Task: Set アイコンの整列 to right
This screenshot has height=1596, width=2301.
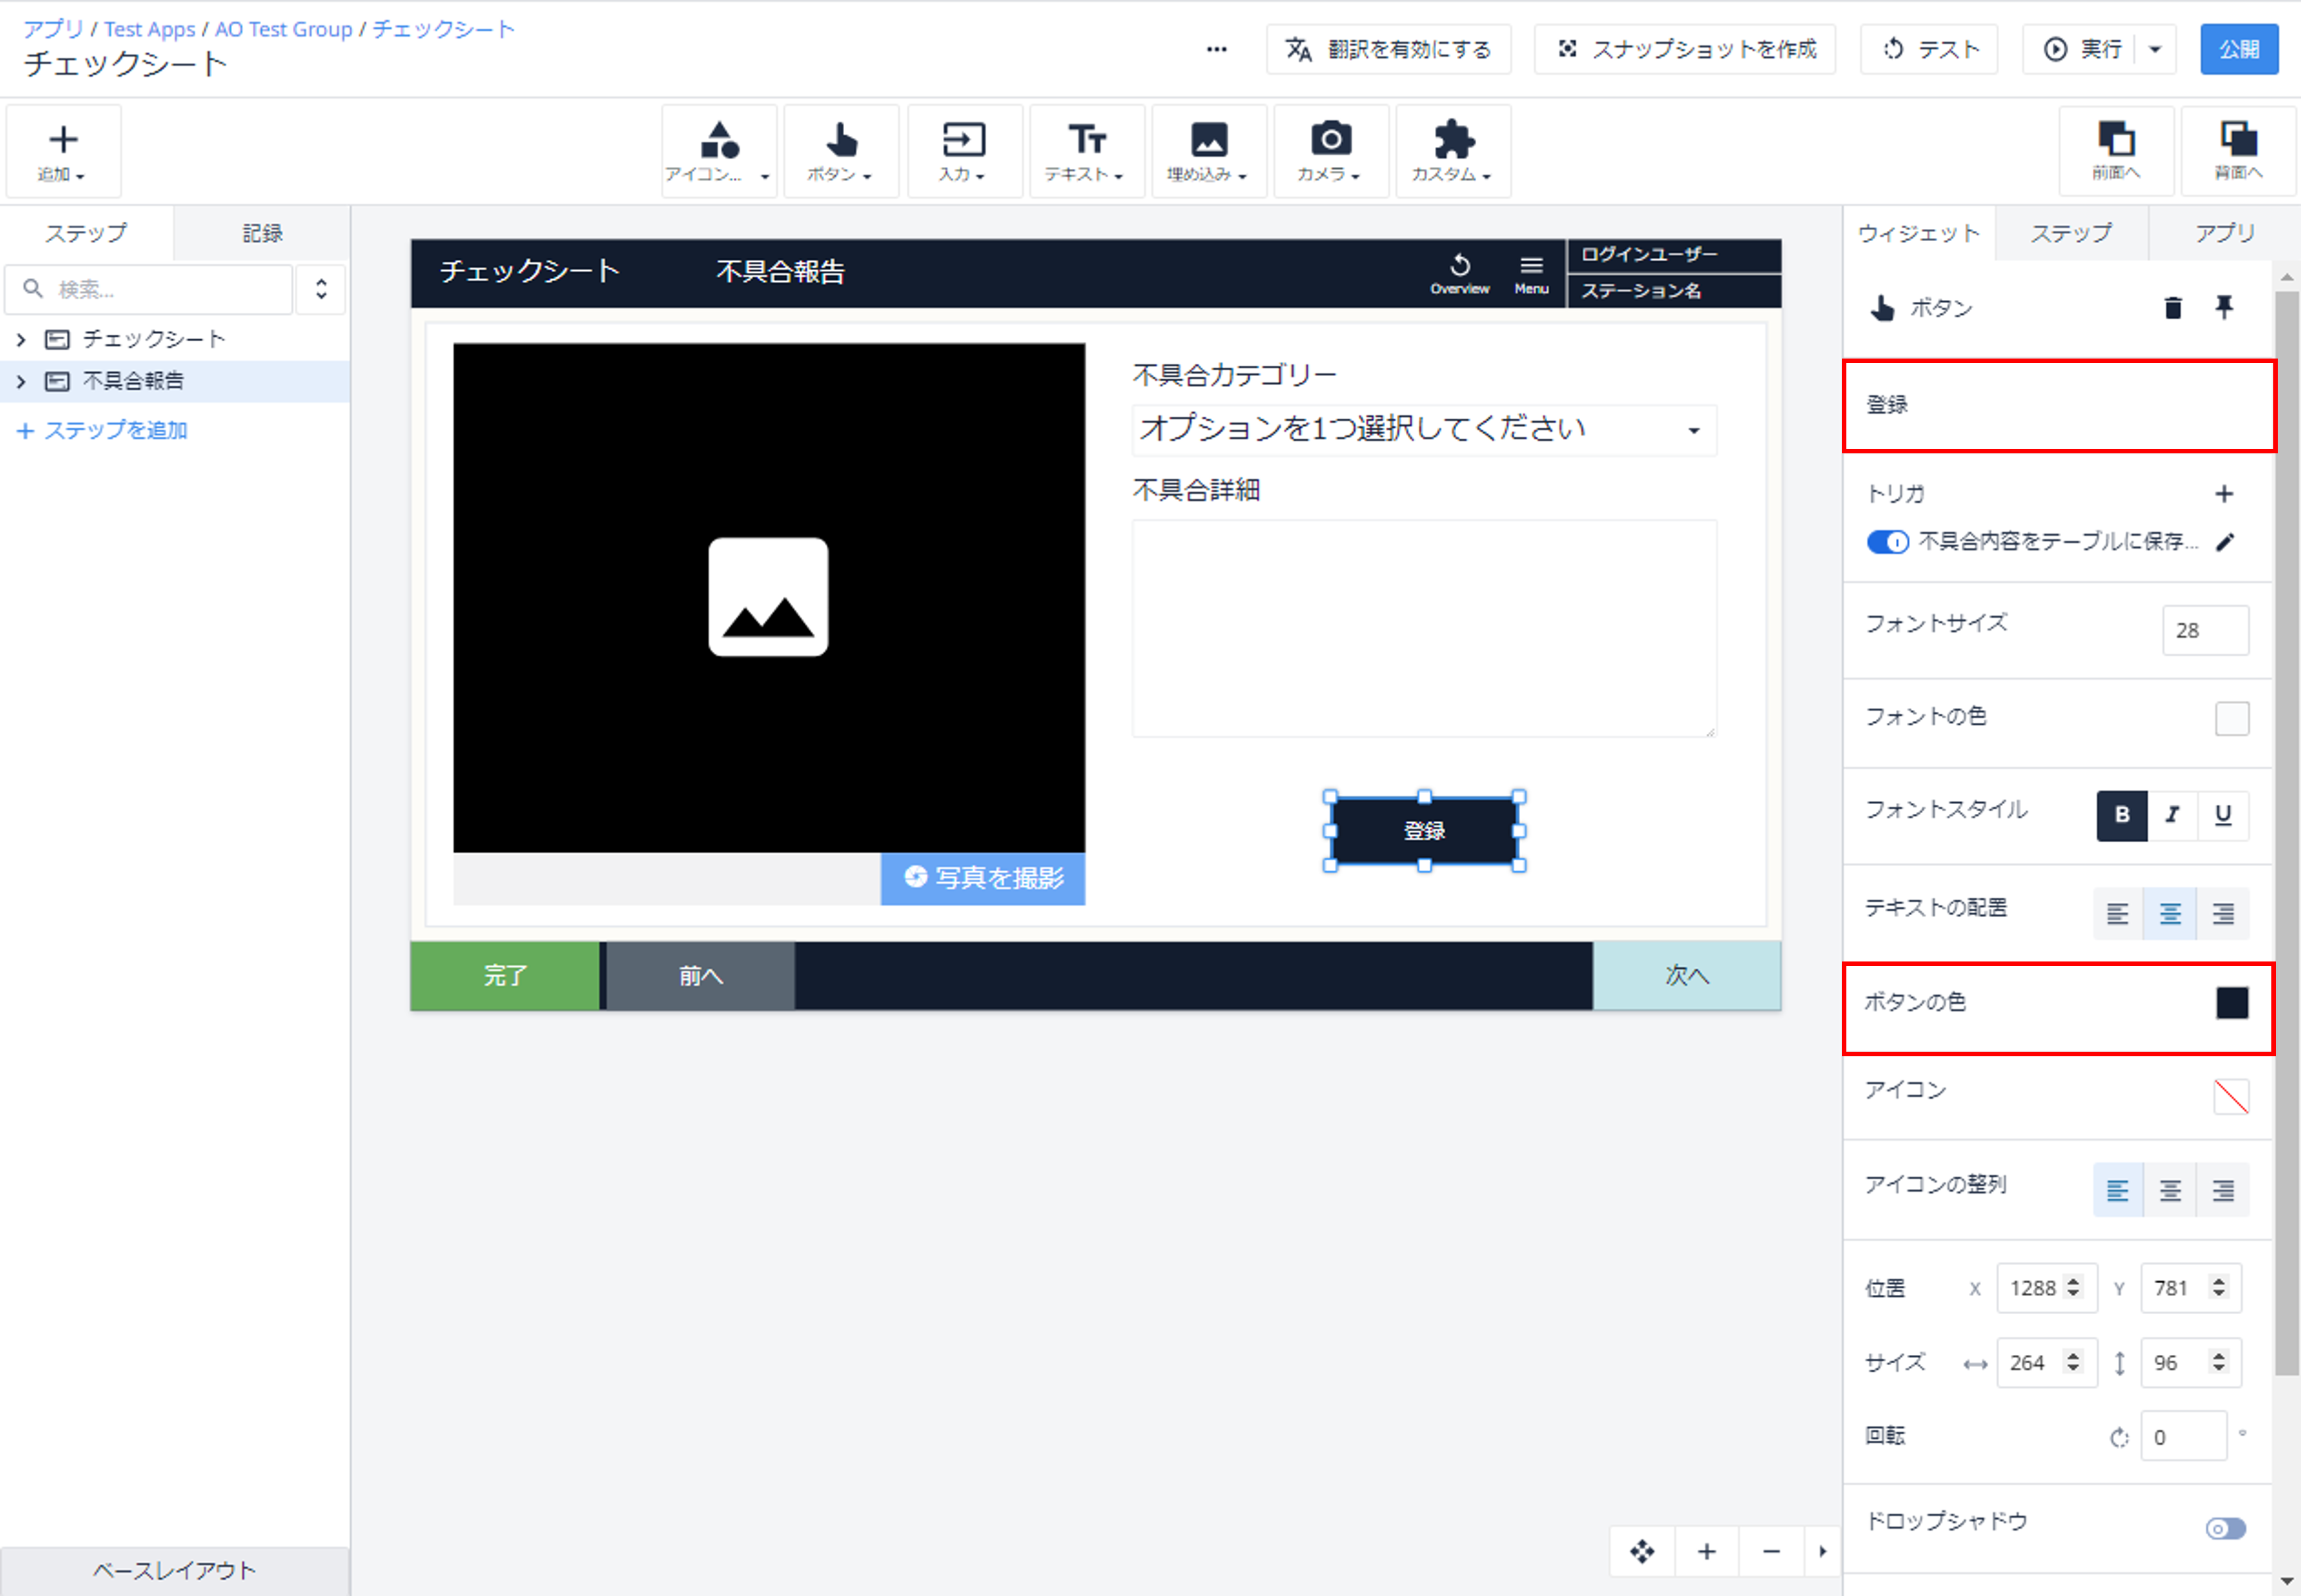Action: (x=2223, y=1190)
